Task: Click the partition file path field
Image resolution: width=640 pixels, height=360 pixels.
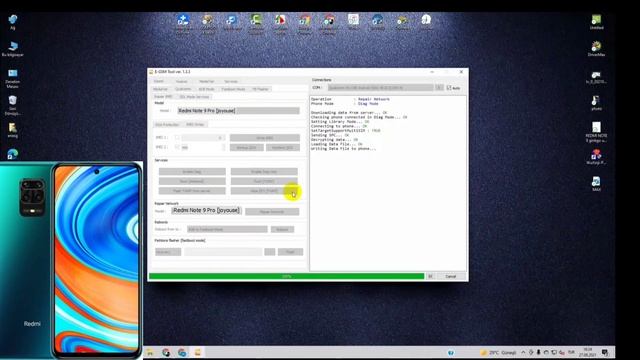Action: coord(223,252)
